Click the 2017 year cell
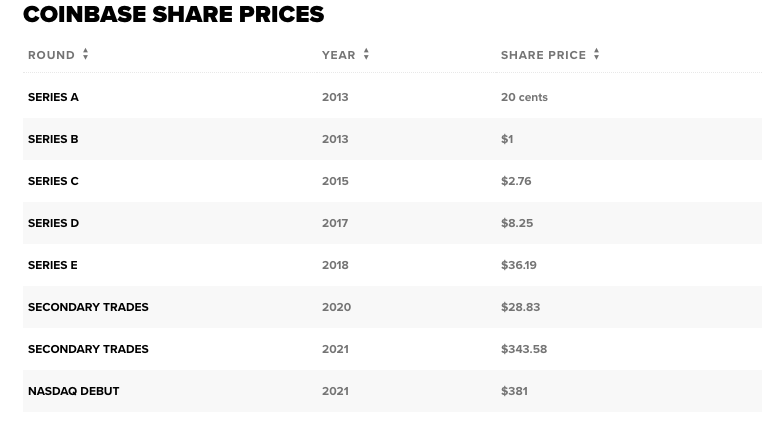770x424 pixels. point(335,223)
